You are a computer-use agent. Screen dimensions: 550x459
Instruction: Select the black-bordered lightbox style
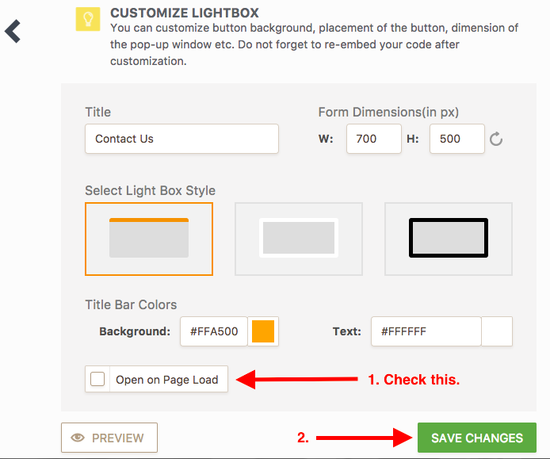(x=448, y=239)
